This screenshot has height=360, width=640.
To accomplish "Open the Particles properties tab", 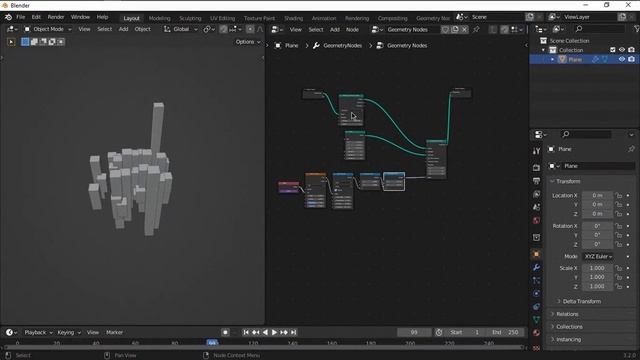I will point(536,280).
